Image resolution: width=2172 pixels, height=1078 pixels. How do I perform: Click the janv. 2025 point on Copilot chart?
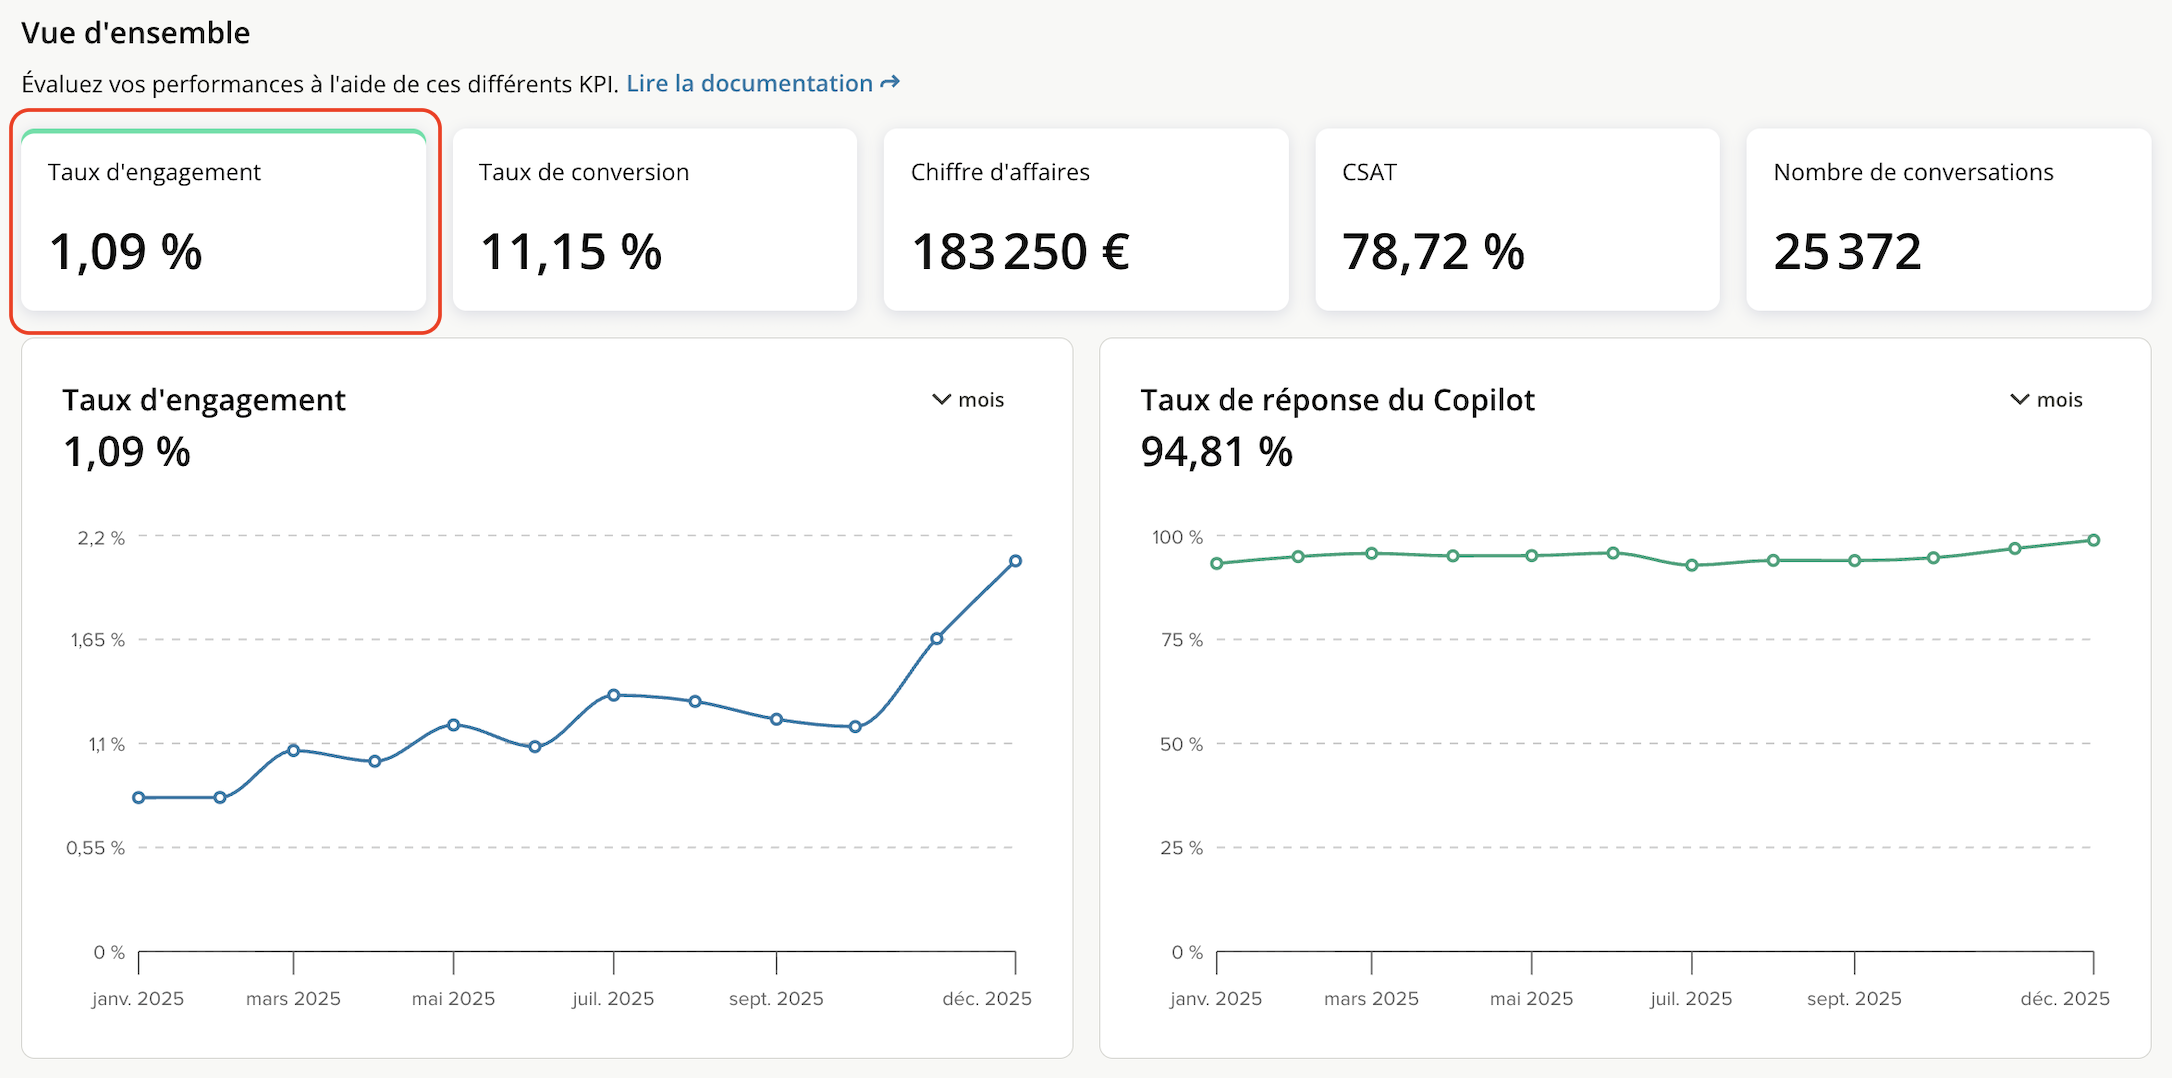(x=1217, y=563)
